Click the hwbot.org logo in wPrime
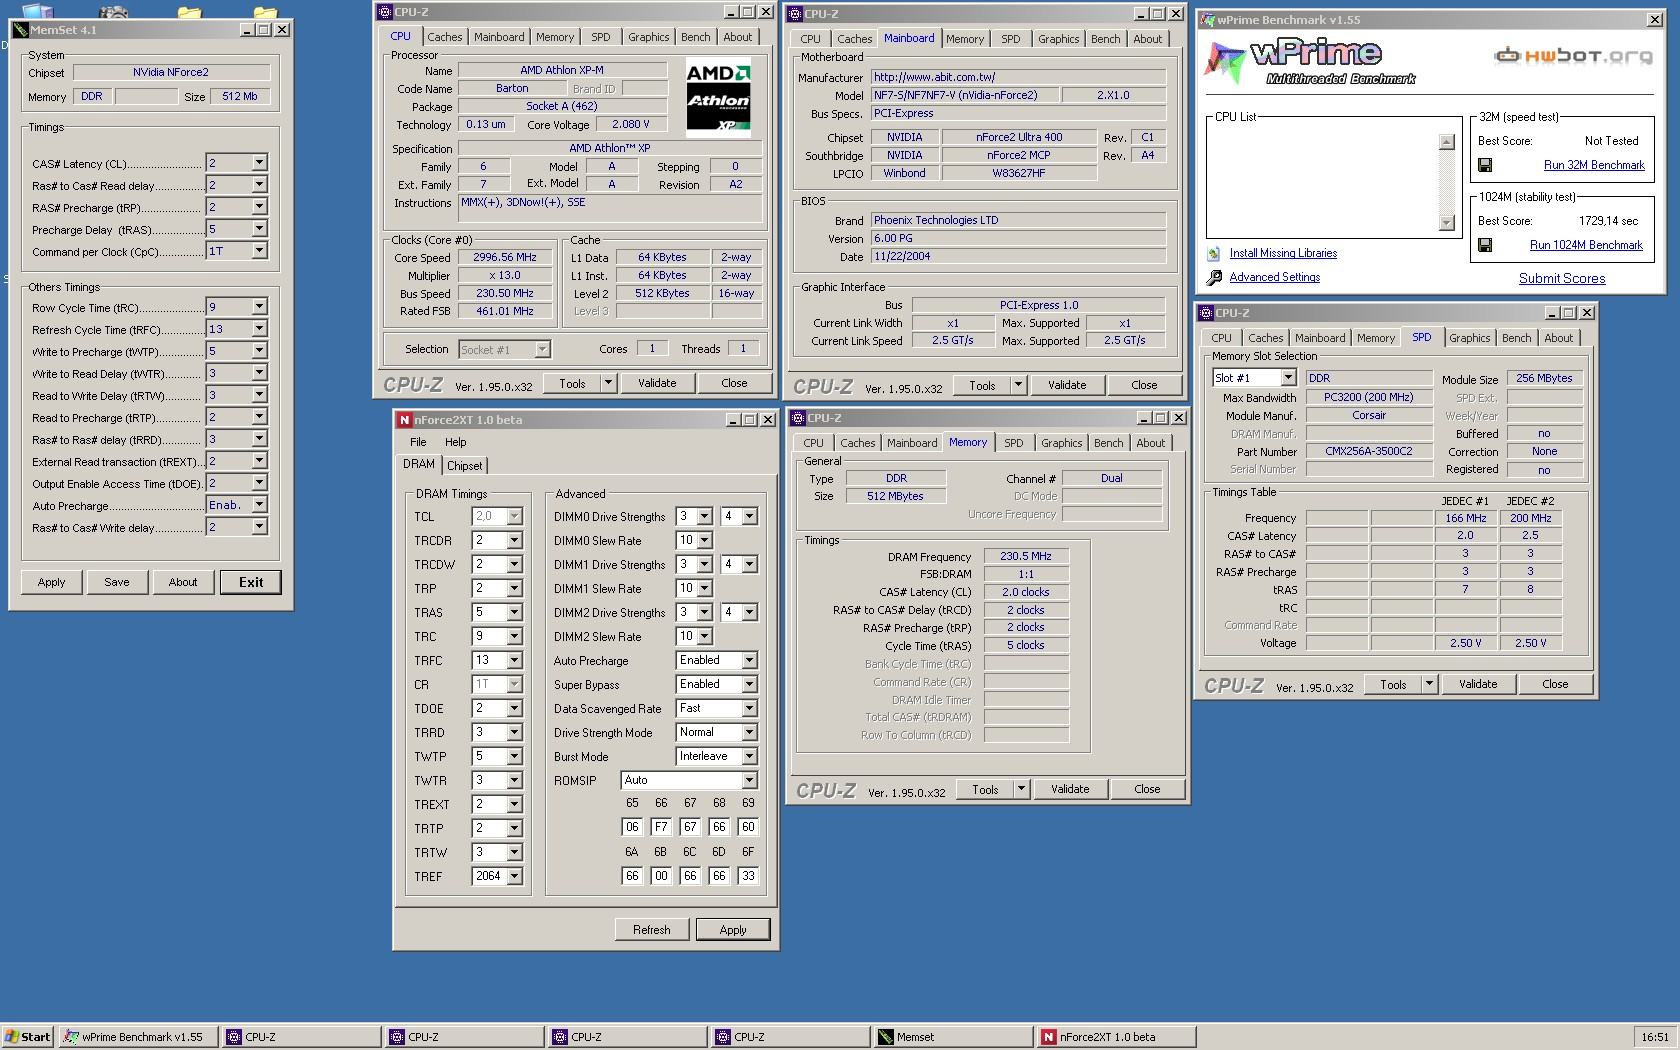This screenshot has width=1680, height=1050. [1573, 56]
